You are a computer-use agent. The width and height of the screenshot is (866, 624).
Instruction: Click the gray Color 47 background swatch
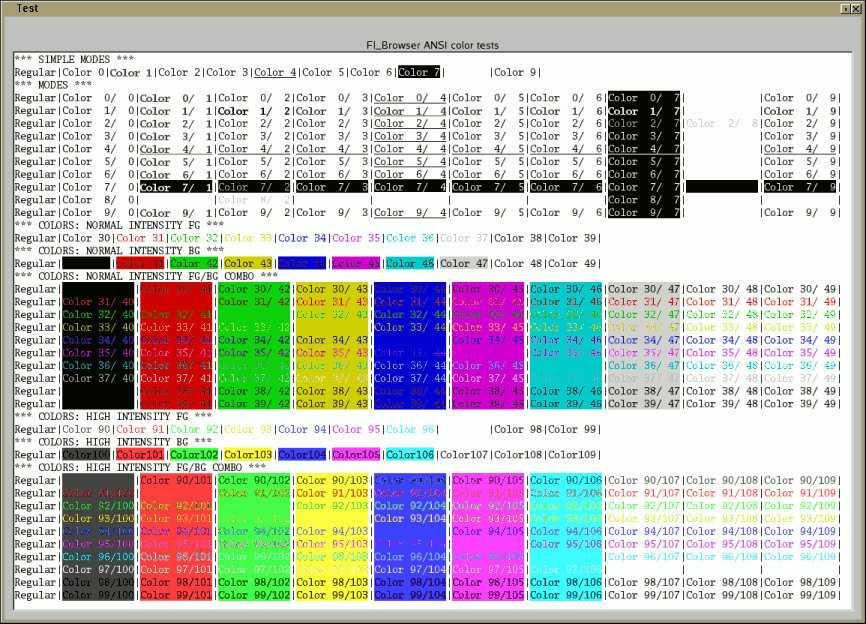click(x=465, y=263)
